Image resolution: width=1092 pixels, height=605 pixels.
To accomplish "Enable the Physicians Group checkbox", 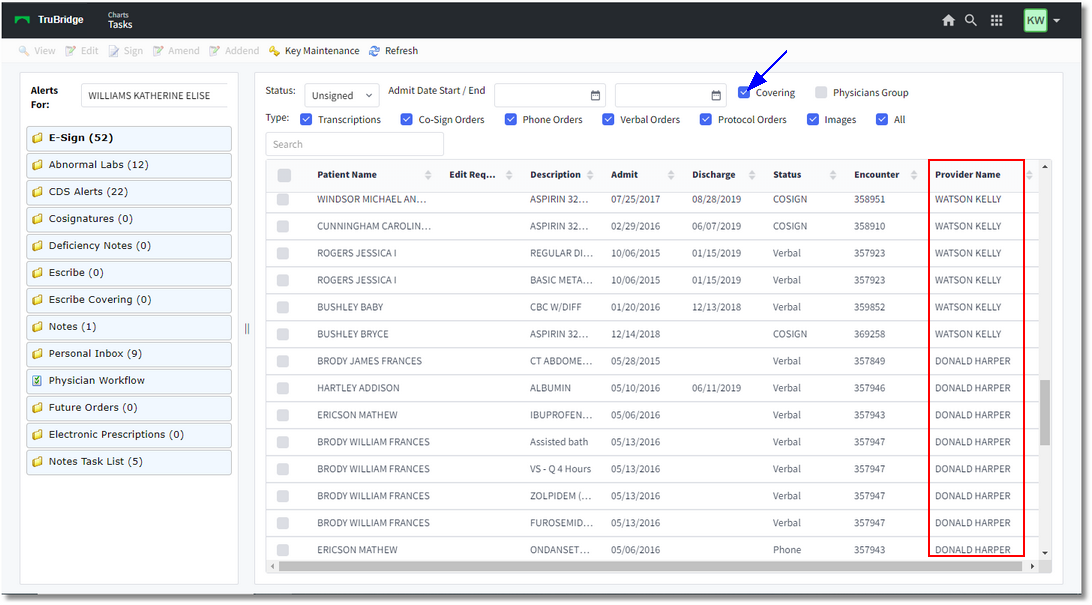I will pos(821,93).
